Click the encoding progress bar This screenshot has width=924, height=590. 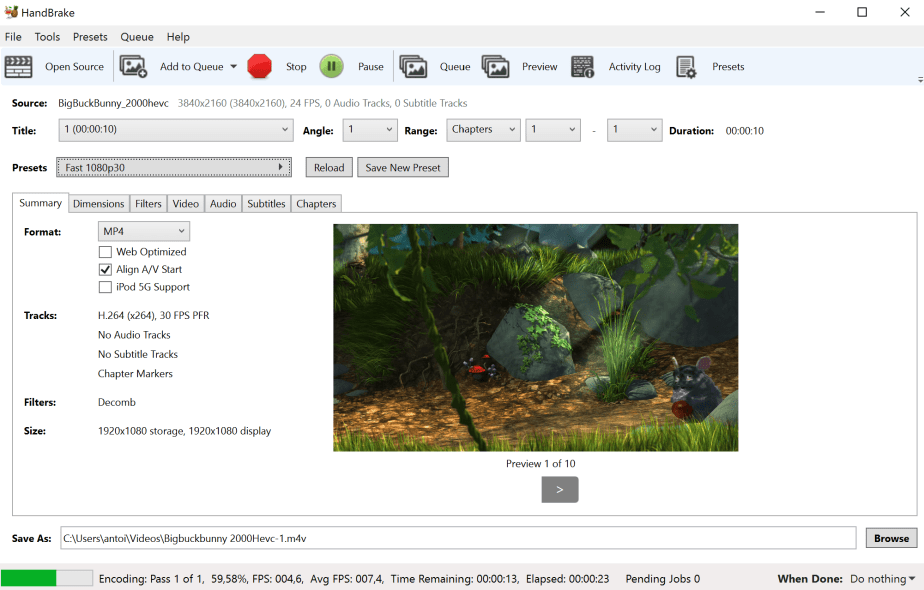point(47,578)
